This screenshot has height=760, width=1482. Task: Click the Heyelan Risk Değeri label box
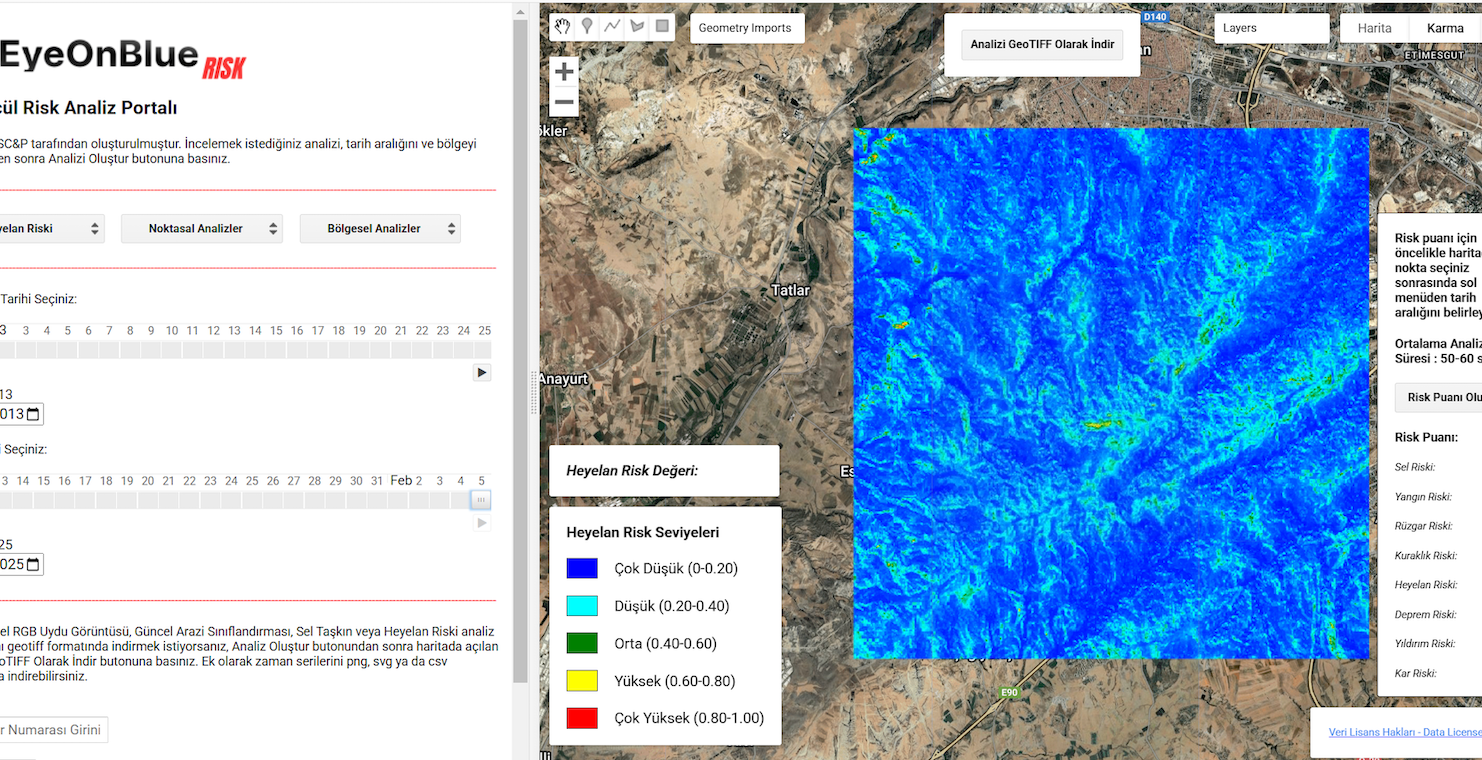pos(664,471)
